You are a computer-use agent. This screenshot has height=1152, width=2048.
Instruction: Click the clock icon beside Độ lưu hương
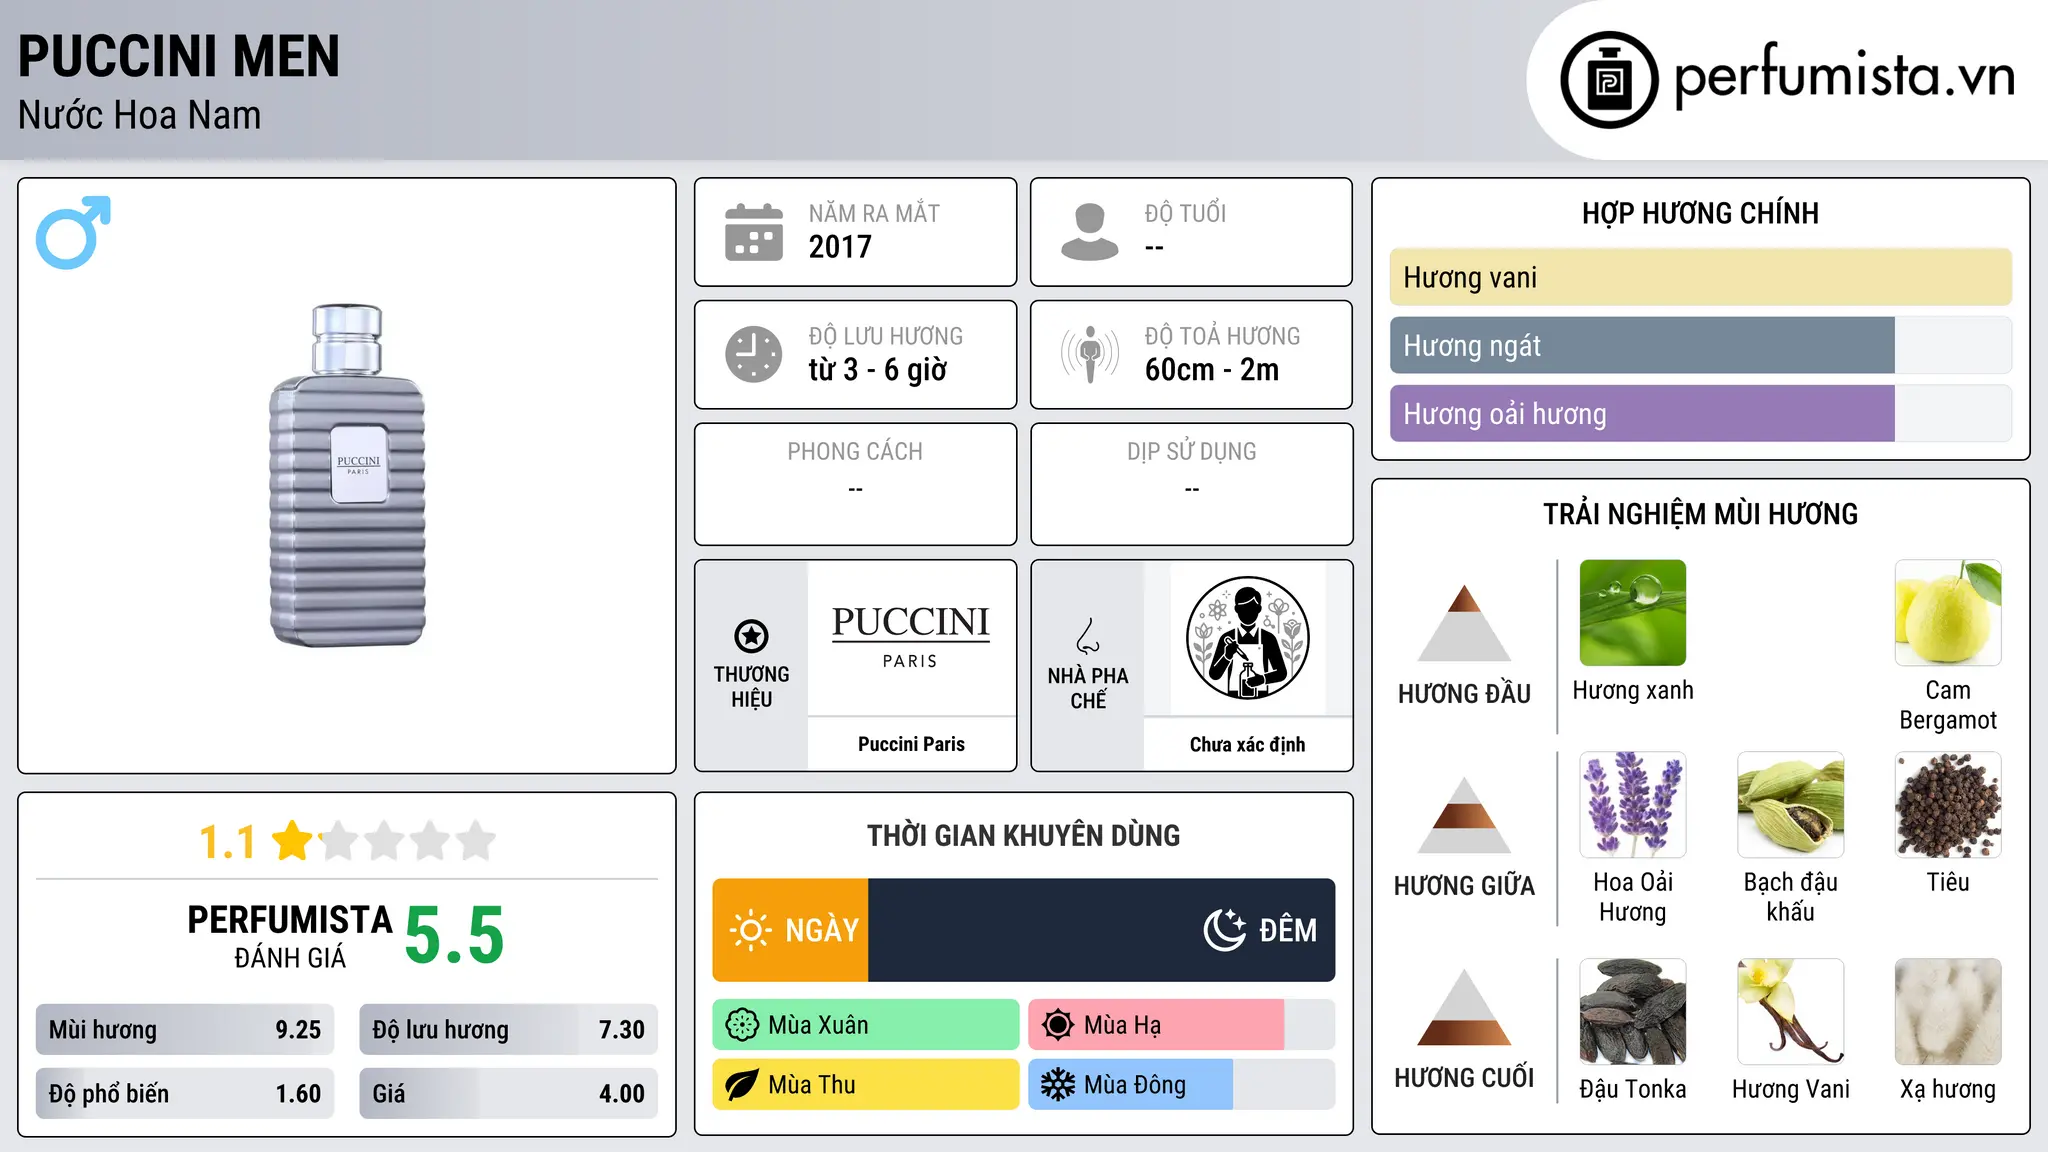click(754, 354)
